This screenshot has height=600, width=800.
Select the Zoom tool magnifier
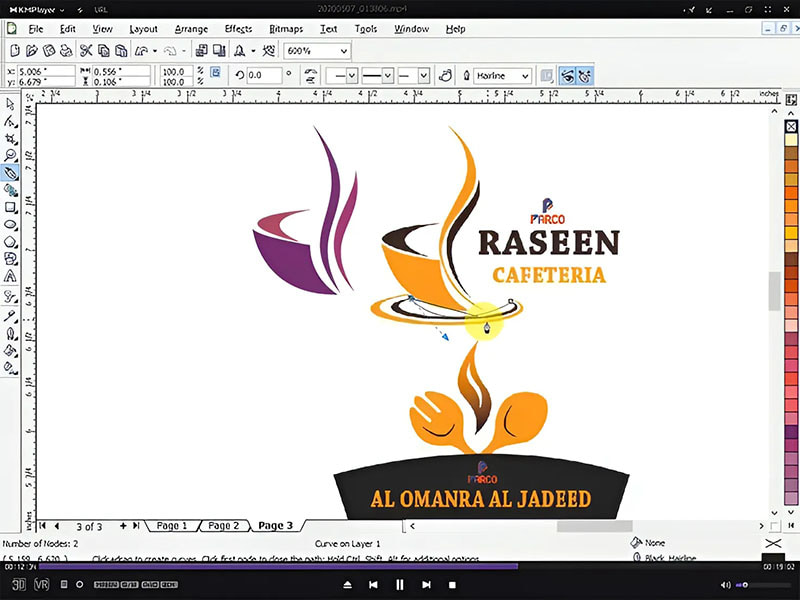click(x=10, y=156)
